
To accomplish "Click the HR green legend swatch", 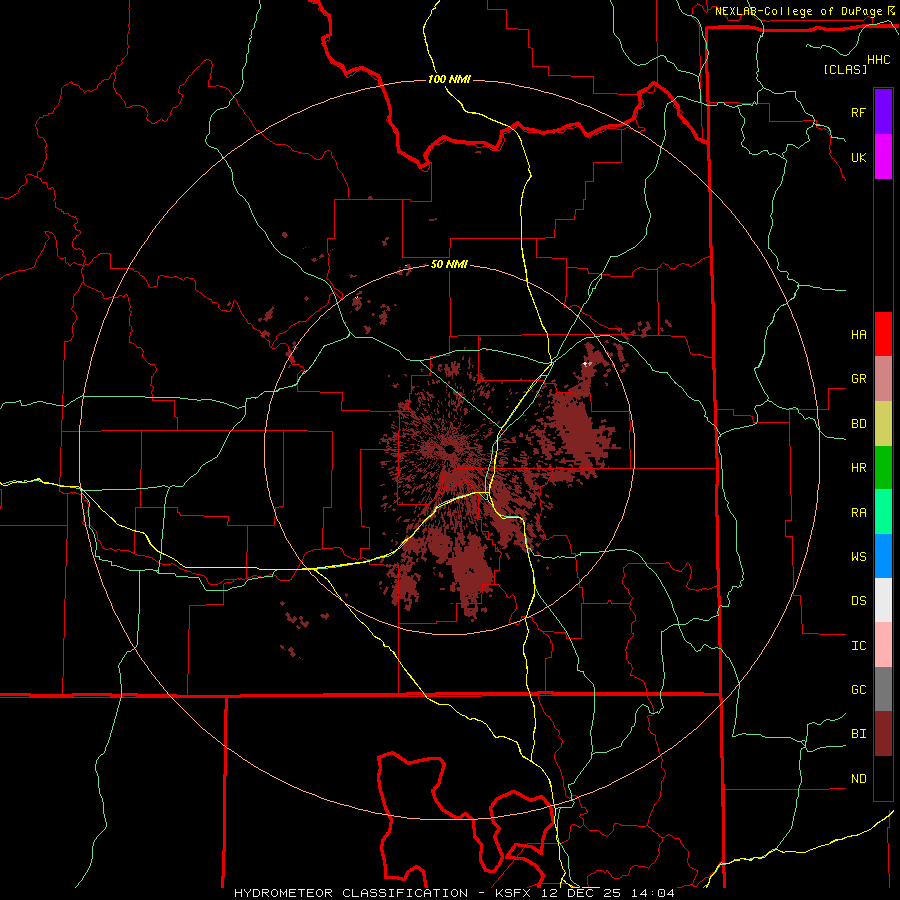I will 883,468.
